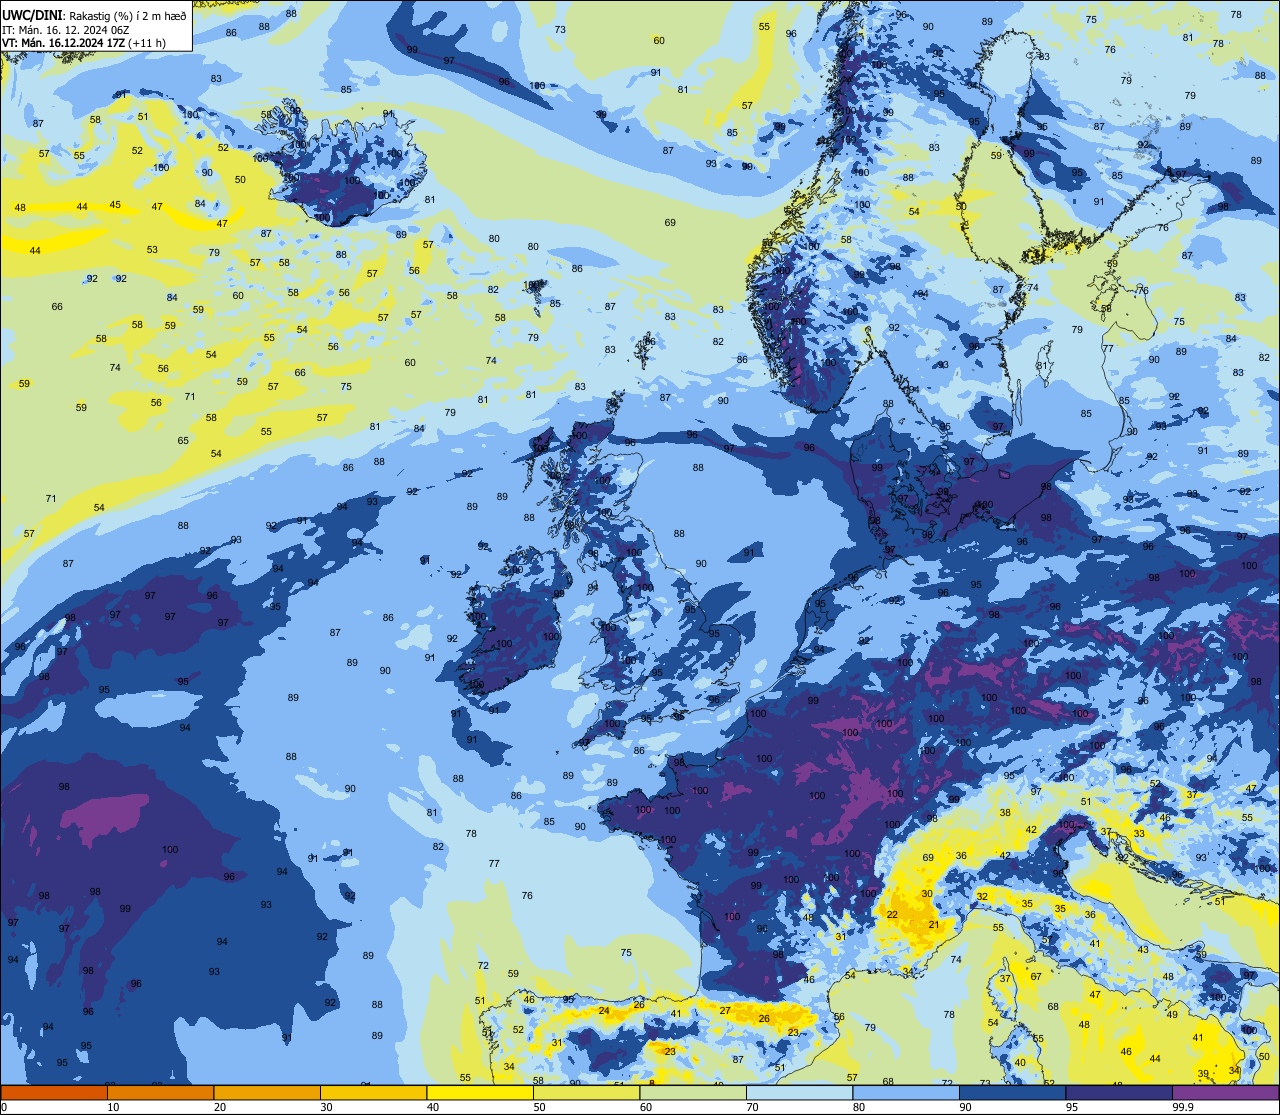Screen dimensions: 1280x1115
Task: Click the "VT: Mán. 16.12.2024 17Z" valid time
Action: (64, 44)
